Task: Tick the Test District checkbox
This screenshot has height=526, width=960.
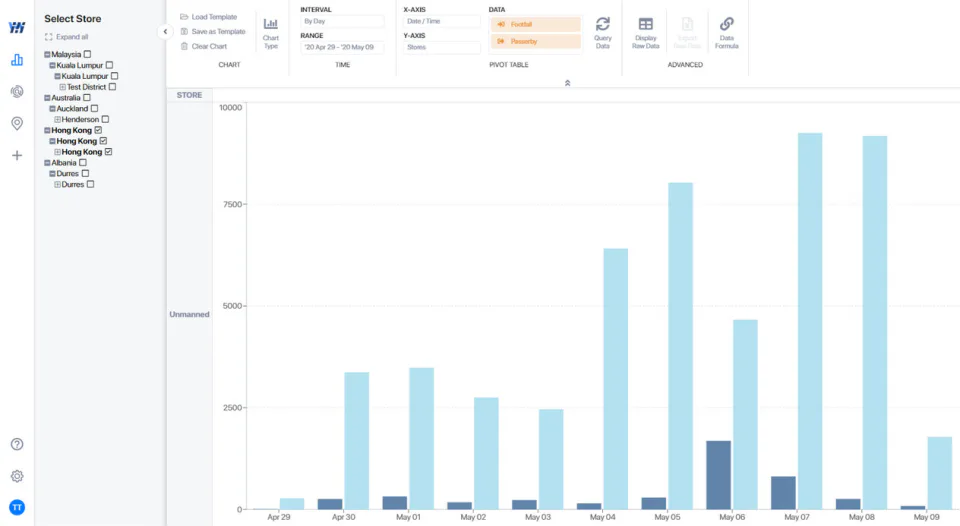Action: click(x=112, y=87)
